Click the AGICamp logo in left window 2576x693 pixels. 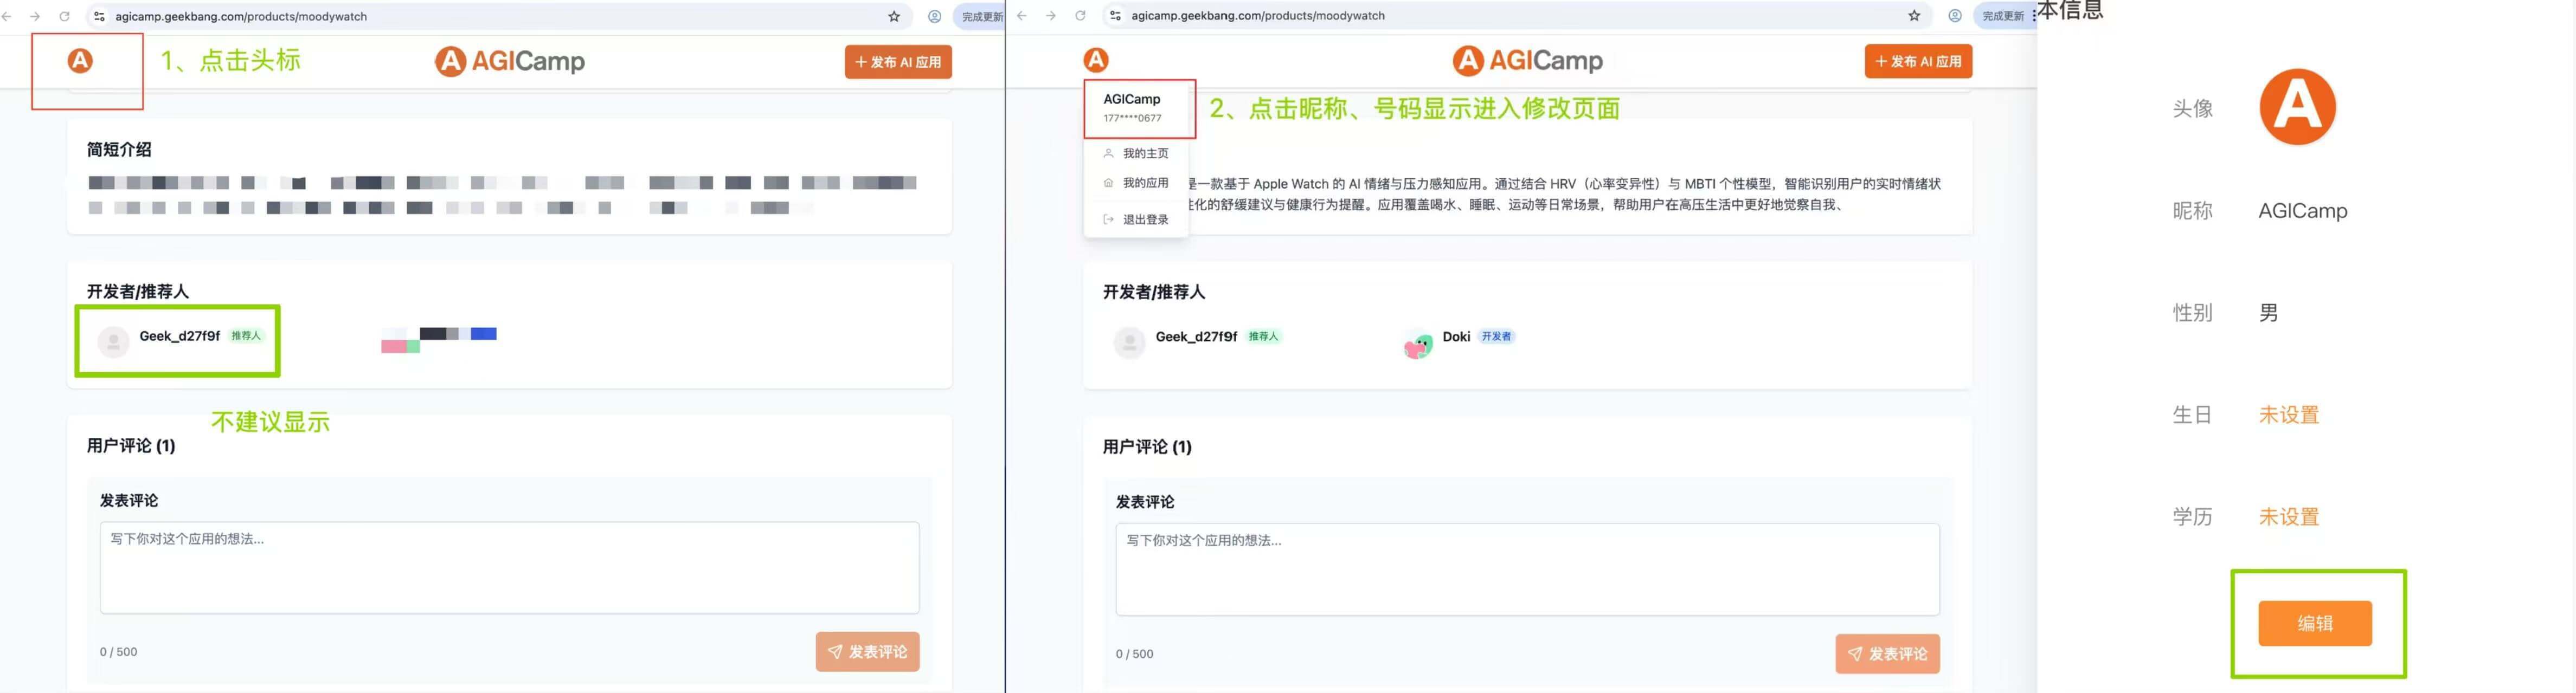(510, 61)
